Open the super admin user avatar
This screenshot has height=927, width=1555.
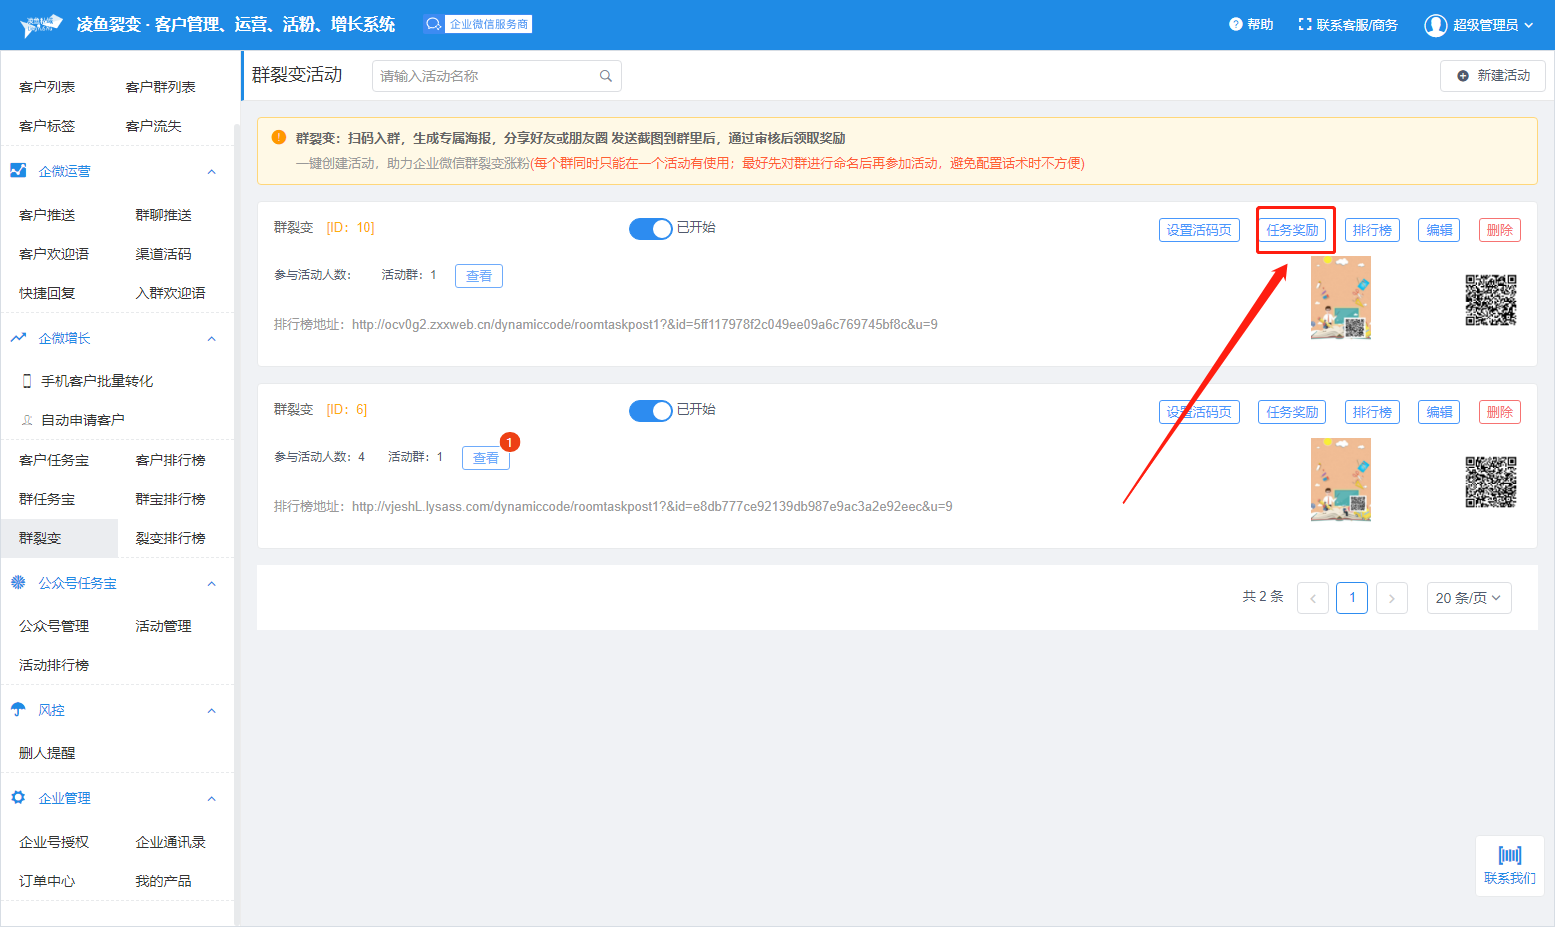1435,25
